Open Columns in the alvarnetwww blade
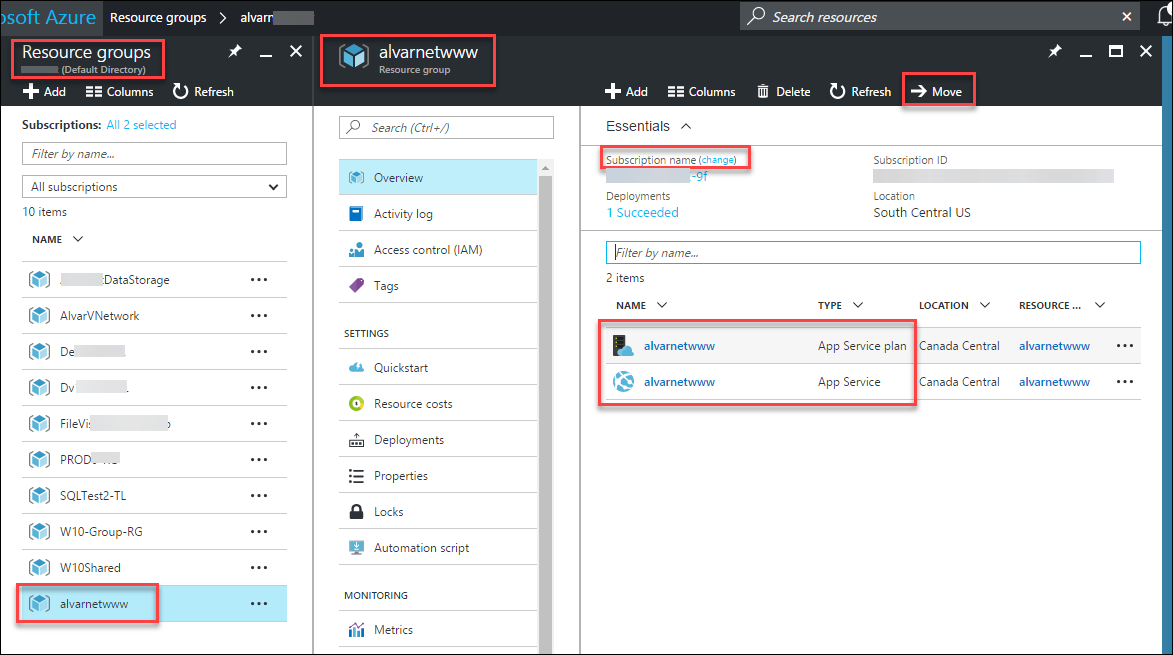This screenshot has height=655, width=1173. pyautogui.click(x=702, y=91)
